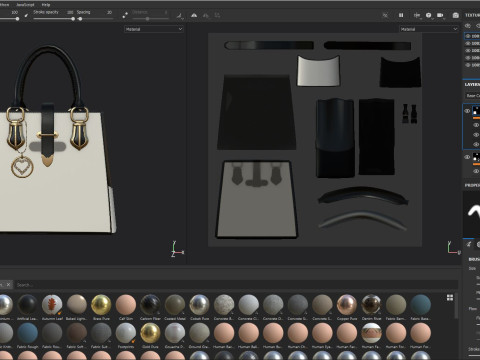The image size is (480, 360).
Task: Toggle visibility of the selected top layer
Action: [467, 111]
